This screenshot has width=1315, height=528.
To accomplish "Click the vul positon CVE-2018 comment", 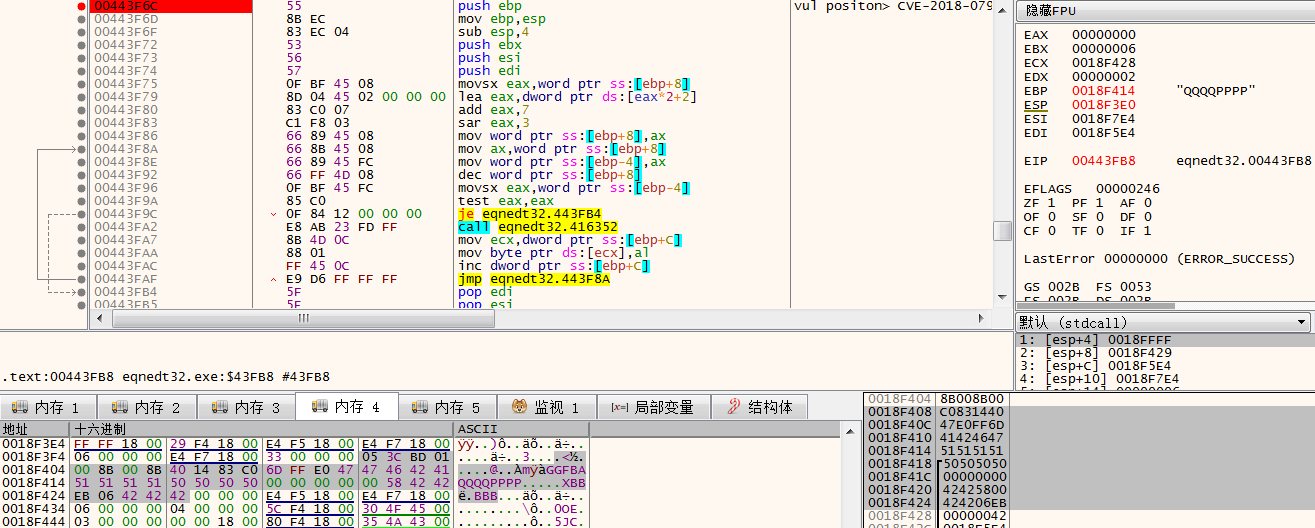I will (x=893, y=6).
